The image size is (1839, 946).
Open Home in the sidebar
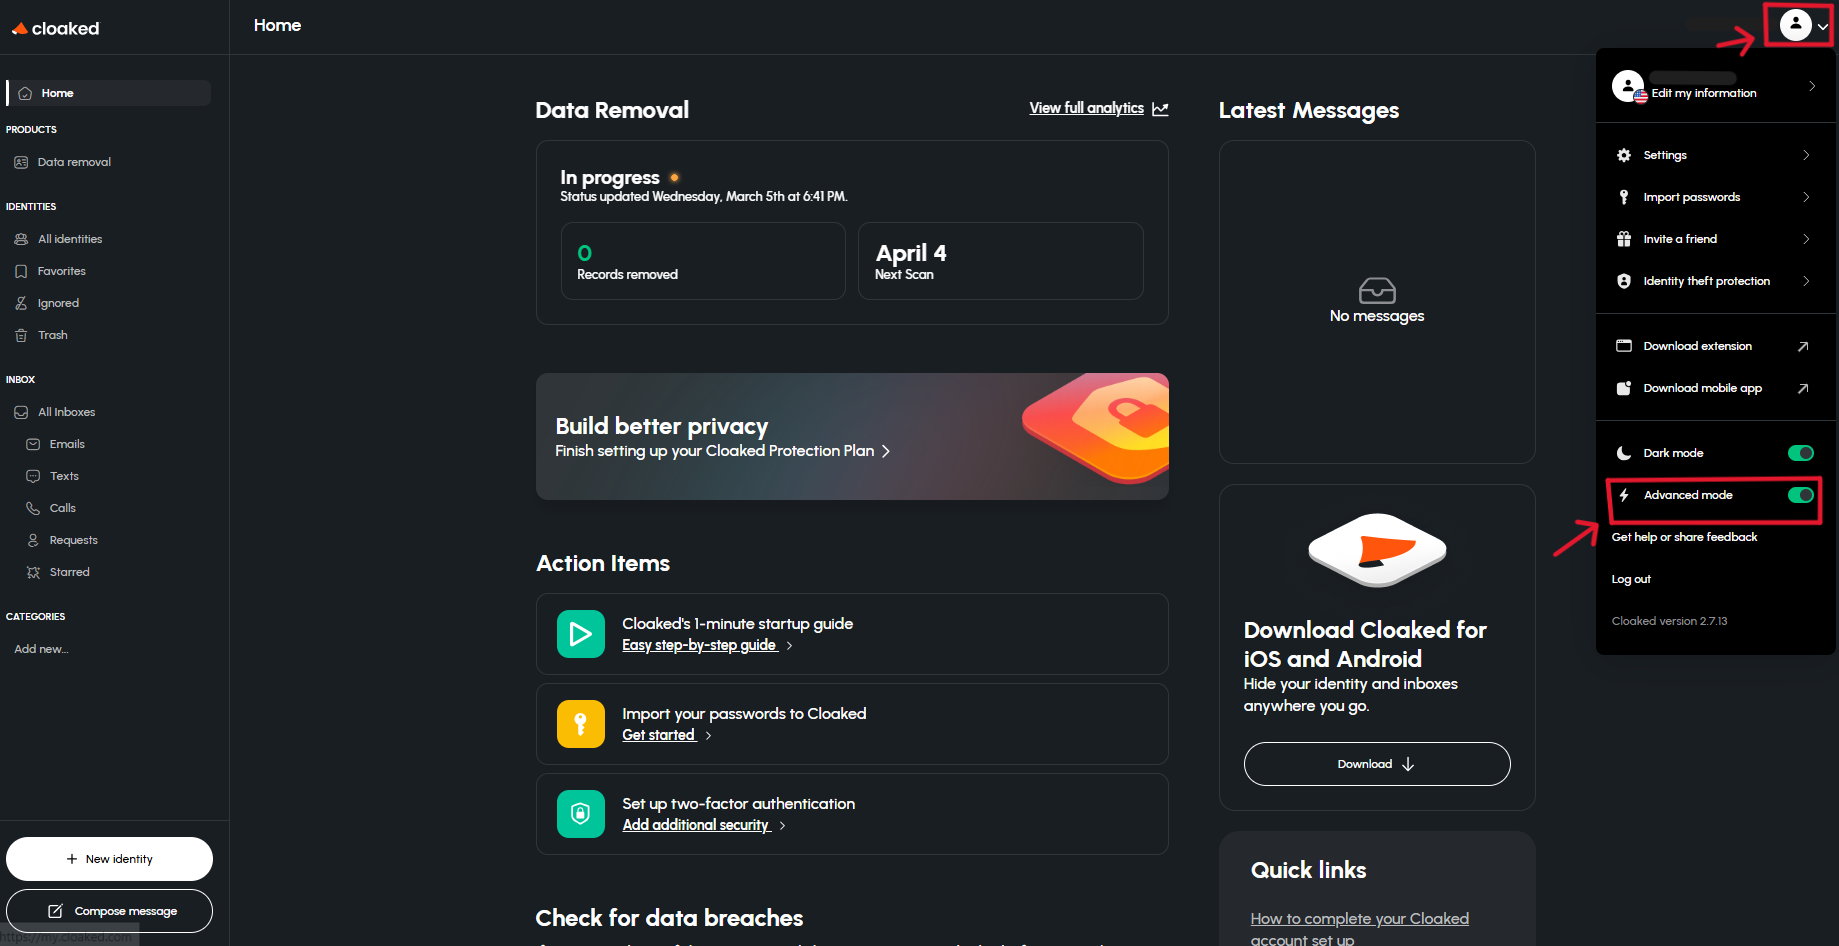coord(109,93)
